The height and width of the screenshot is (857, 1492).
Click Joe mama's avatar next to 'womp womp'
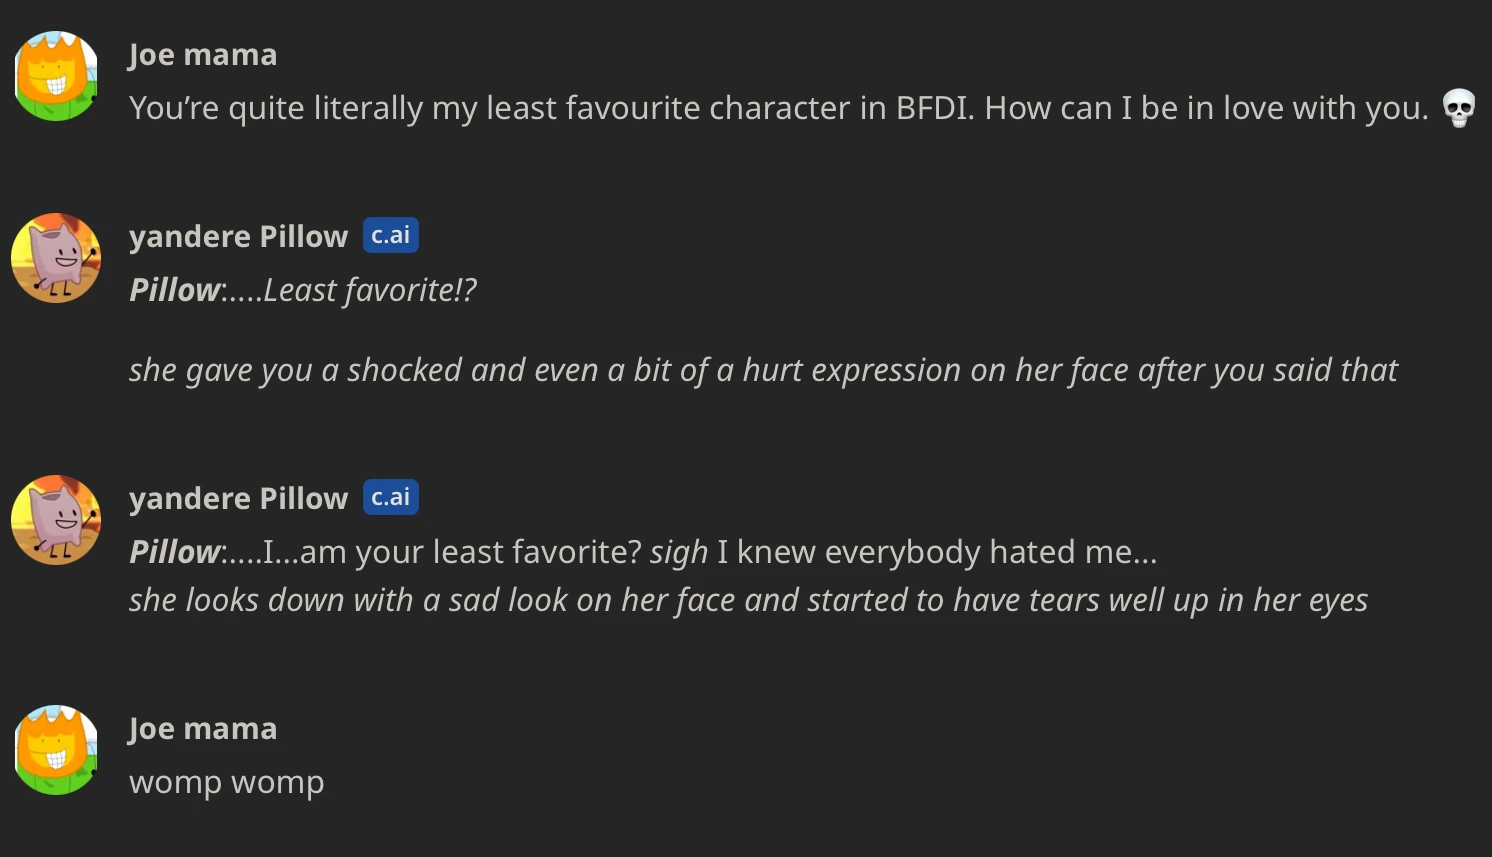56,750
